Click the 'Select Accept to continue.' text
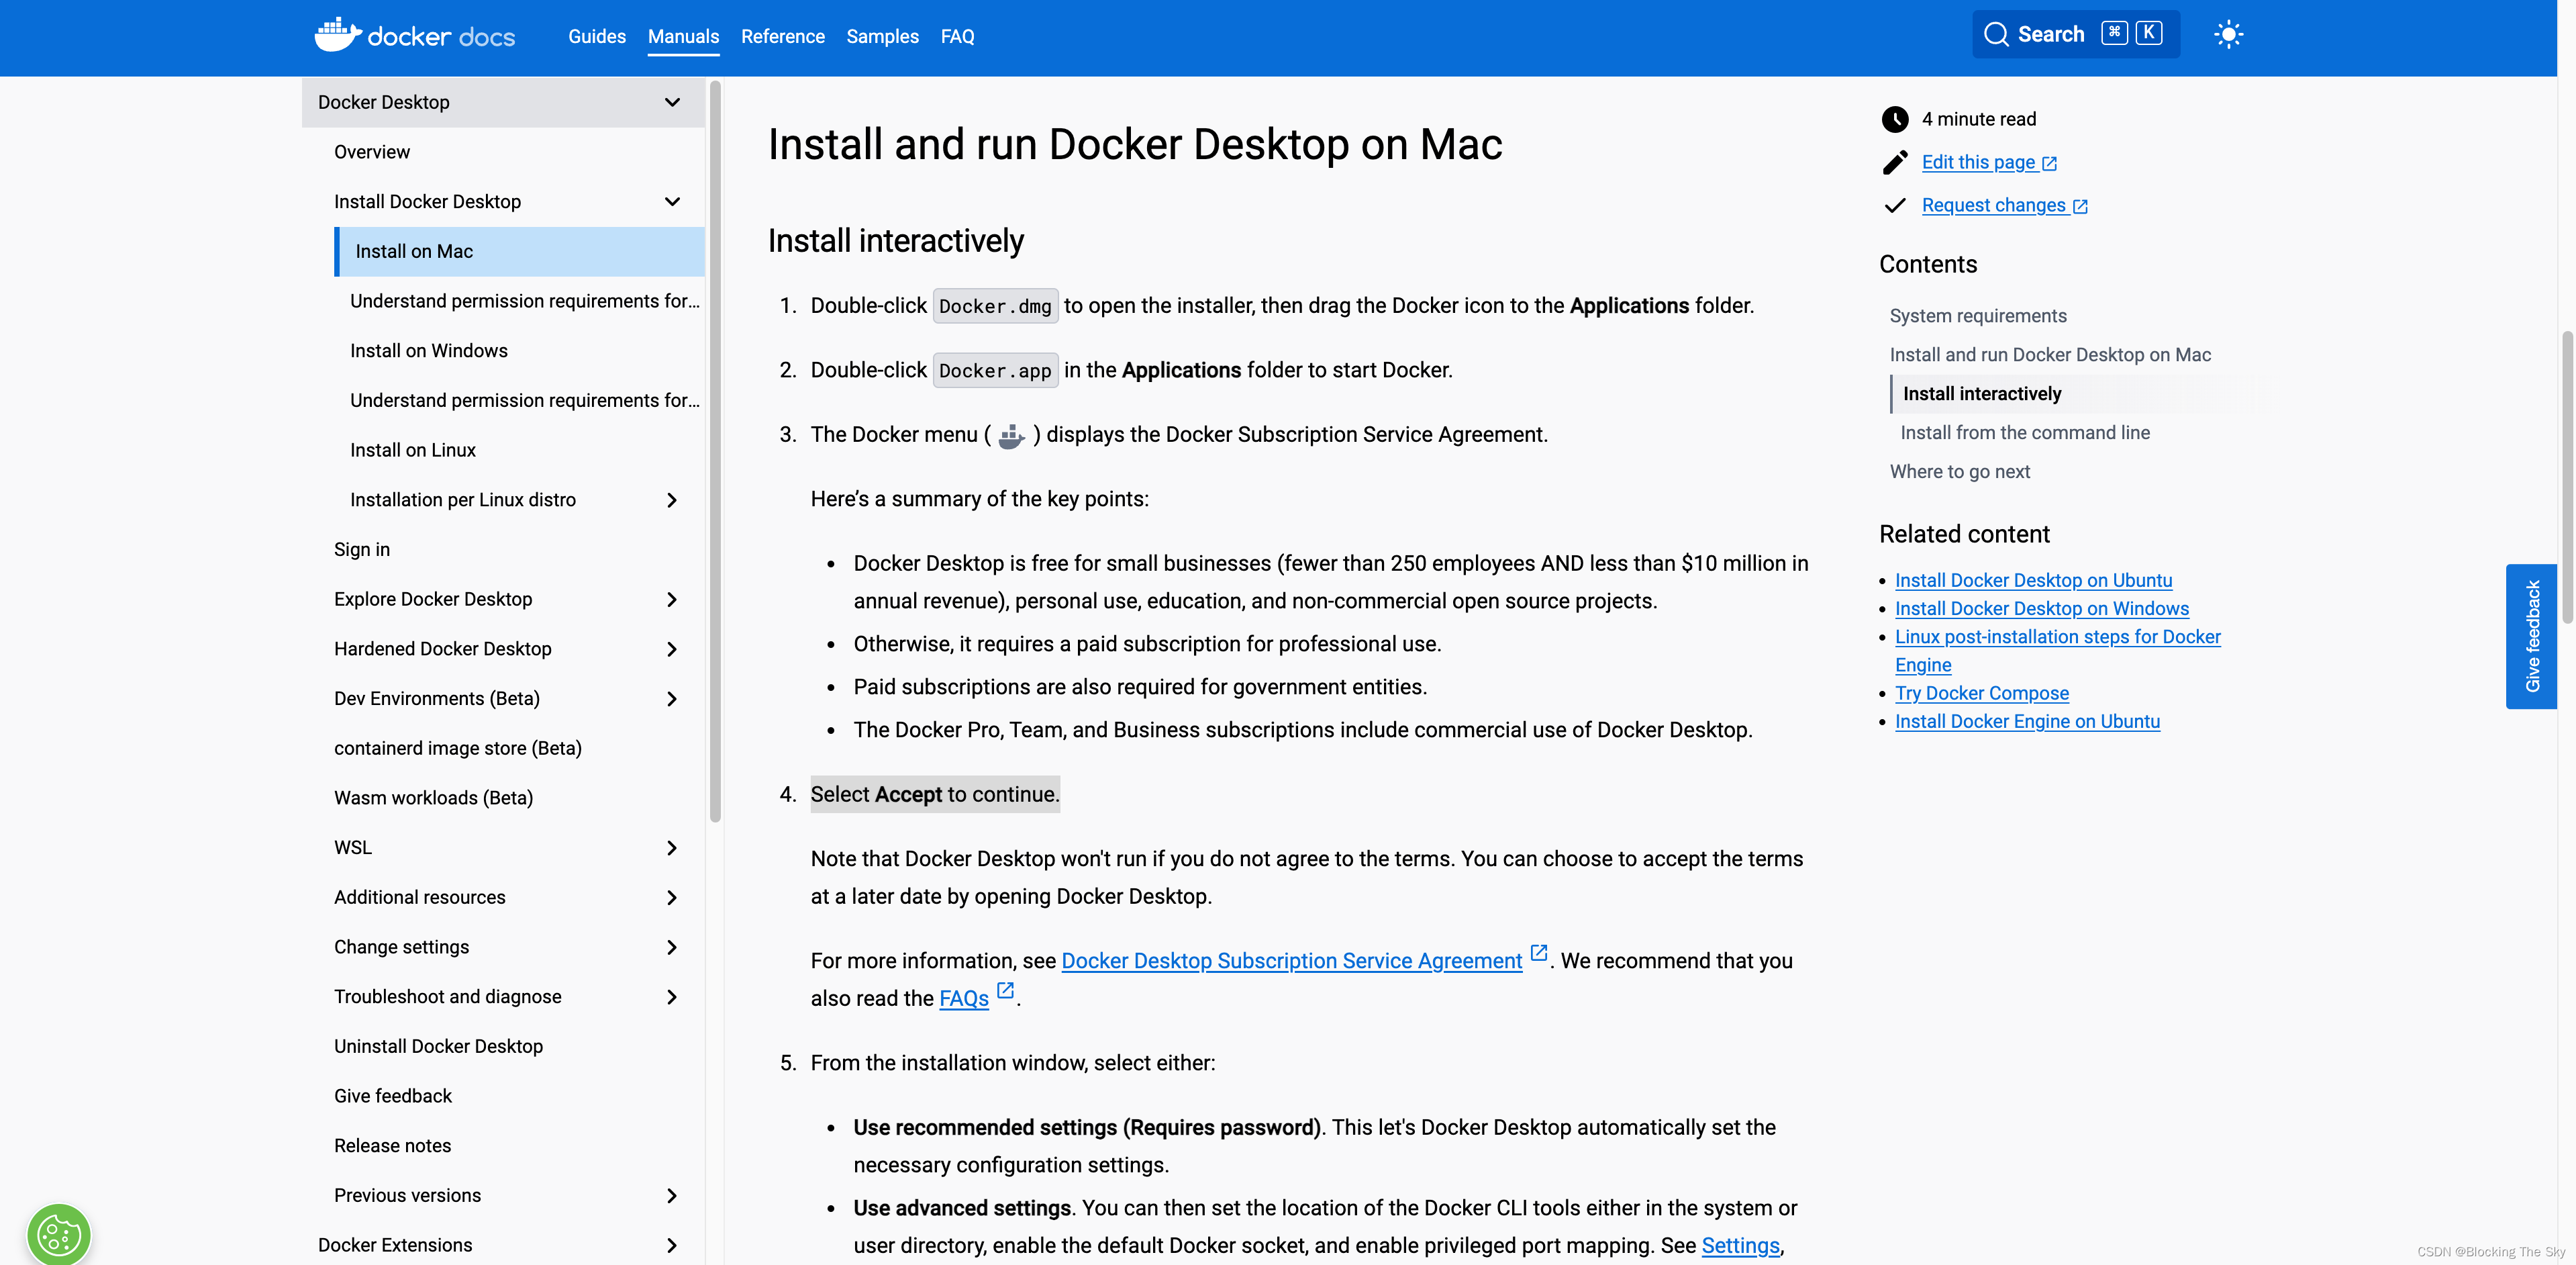This screenshot has height=1265, width=2576. coord(934,794)
